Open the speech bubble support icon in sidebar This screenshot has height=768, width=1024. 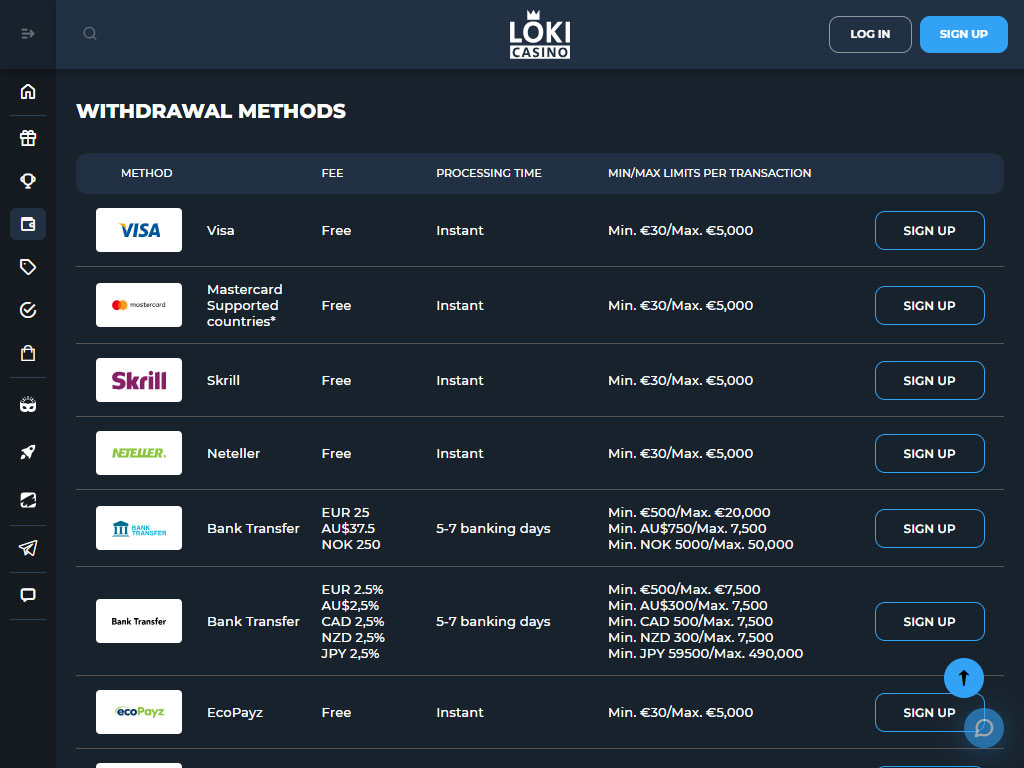click(28, 595)
